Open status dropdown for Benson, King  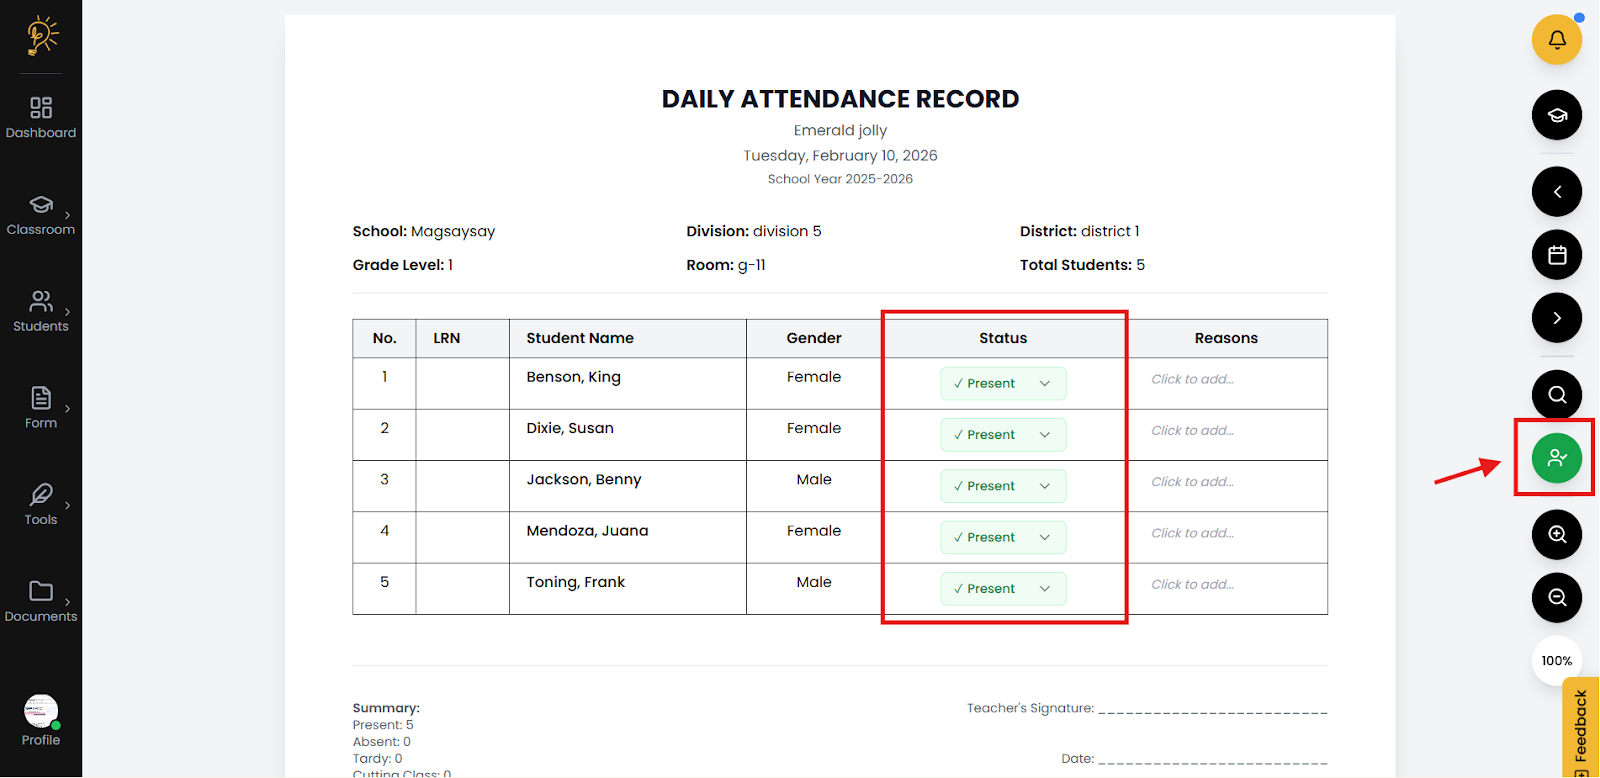tap(1003, 384)
